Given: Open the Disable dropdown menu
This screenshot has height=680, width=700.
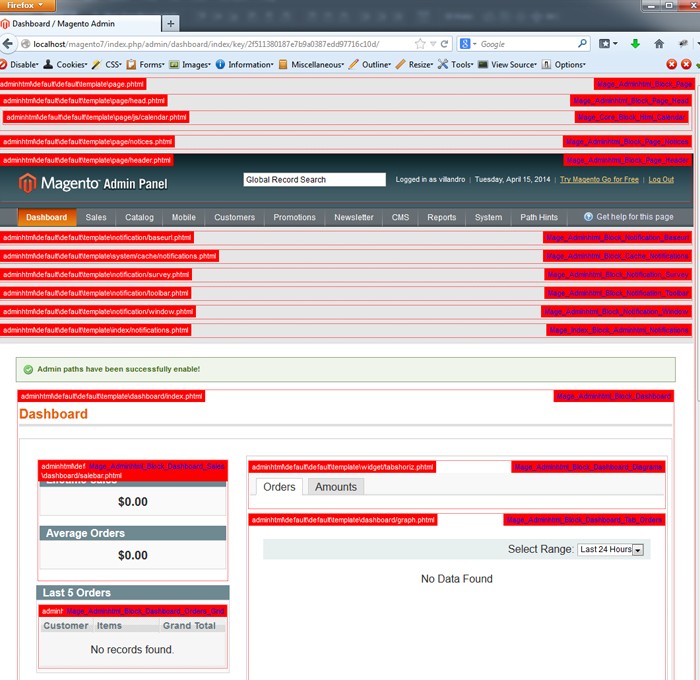Looking at the screenshot, I should [24, 64].
